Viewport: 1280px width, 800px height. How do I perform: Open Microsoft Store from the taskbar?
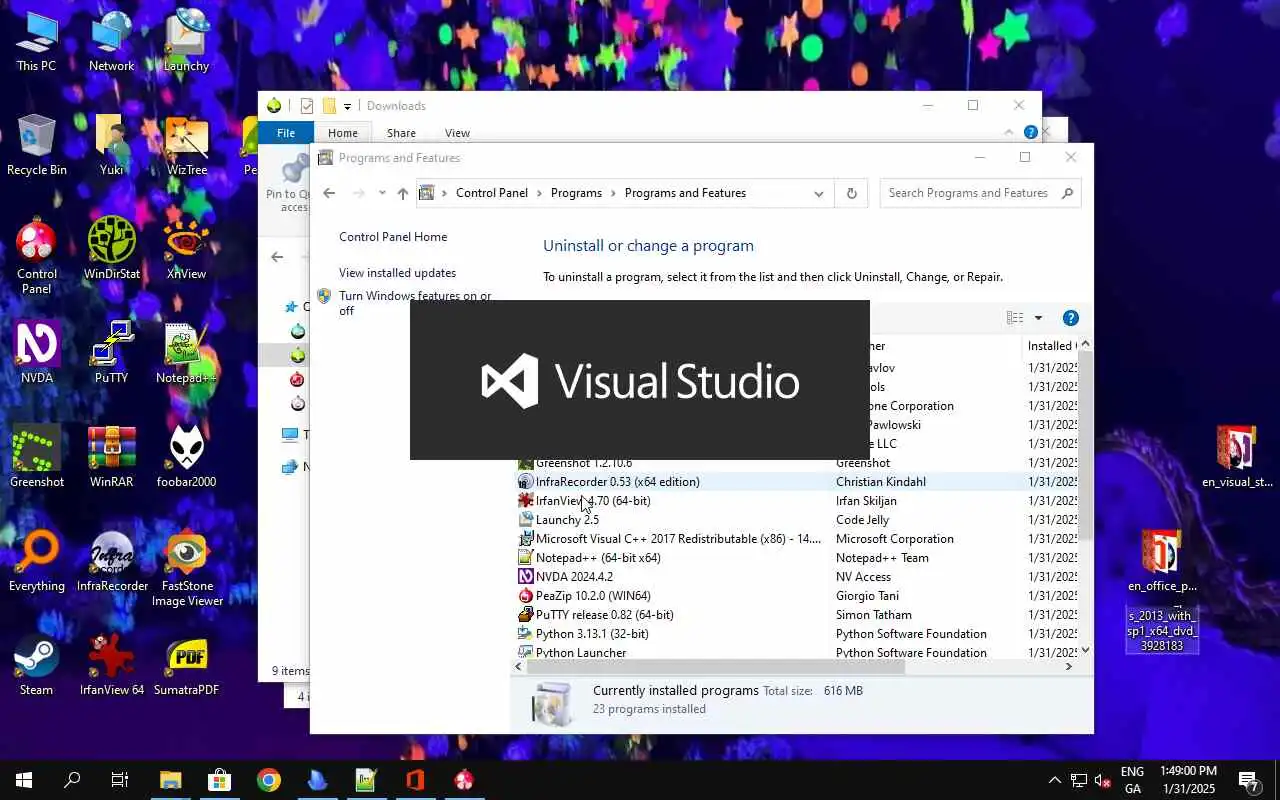219,780
